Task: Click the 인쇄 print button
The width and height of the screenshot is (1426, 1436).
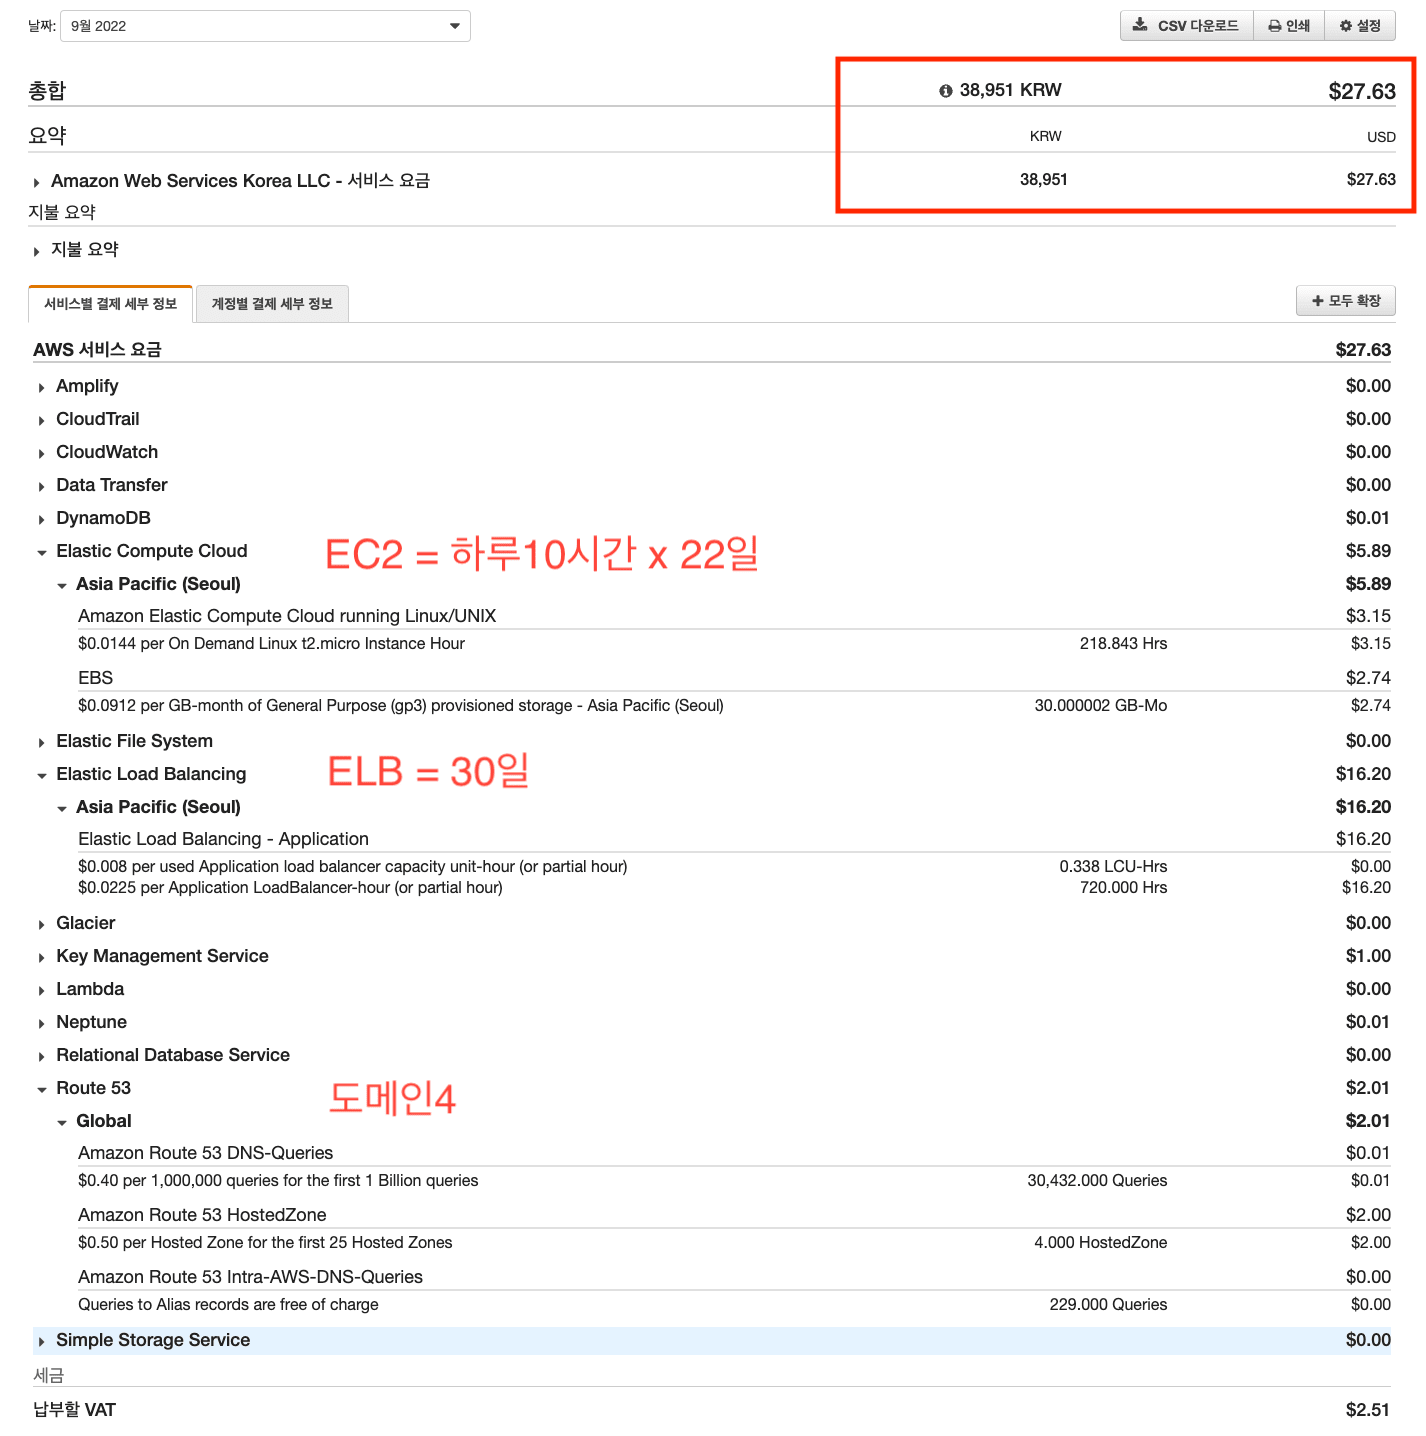Action: [1289, 26]
